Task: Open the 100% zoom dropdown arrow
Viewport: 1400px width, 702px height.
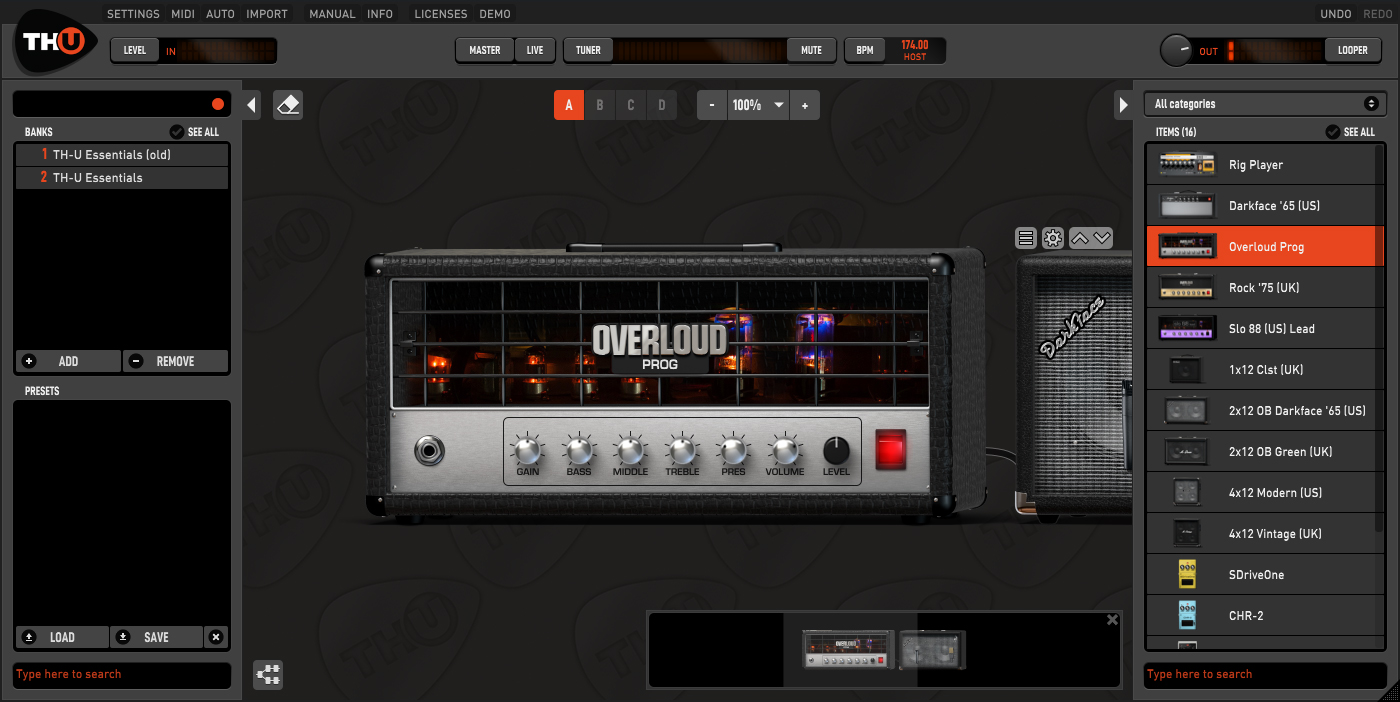Action: 778,105
